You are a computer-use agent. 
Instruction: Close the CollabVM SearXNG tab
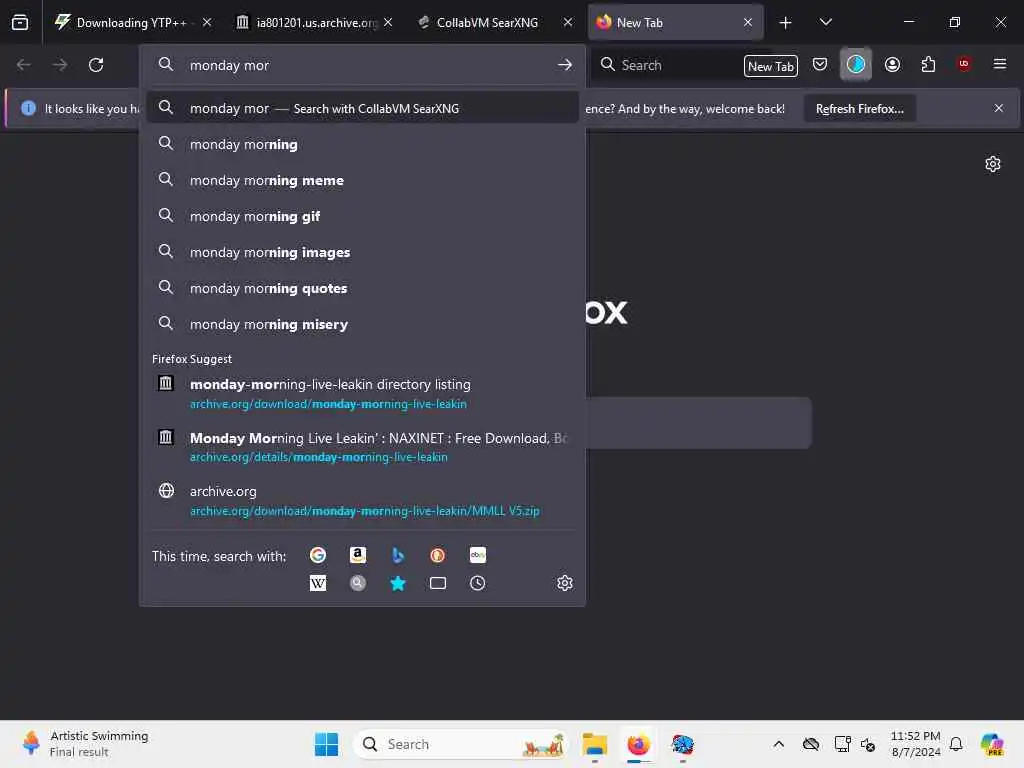568,22
